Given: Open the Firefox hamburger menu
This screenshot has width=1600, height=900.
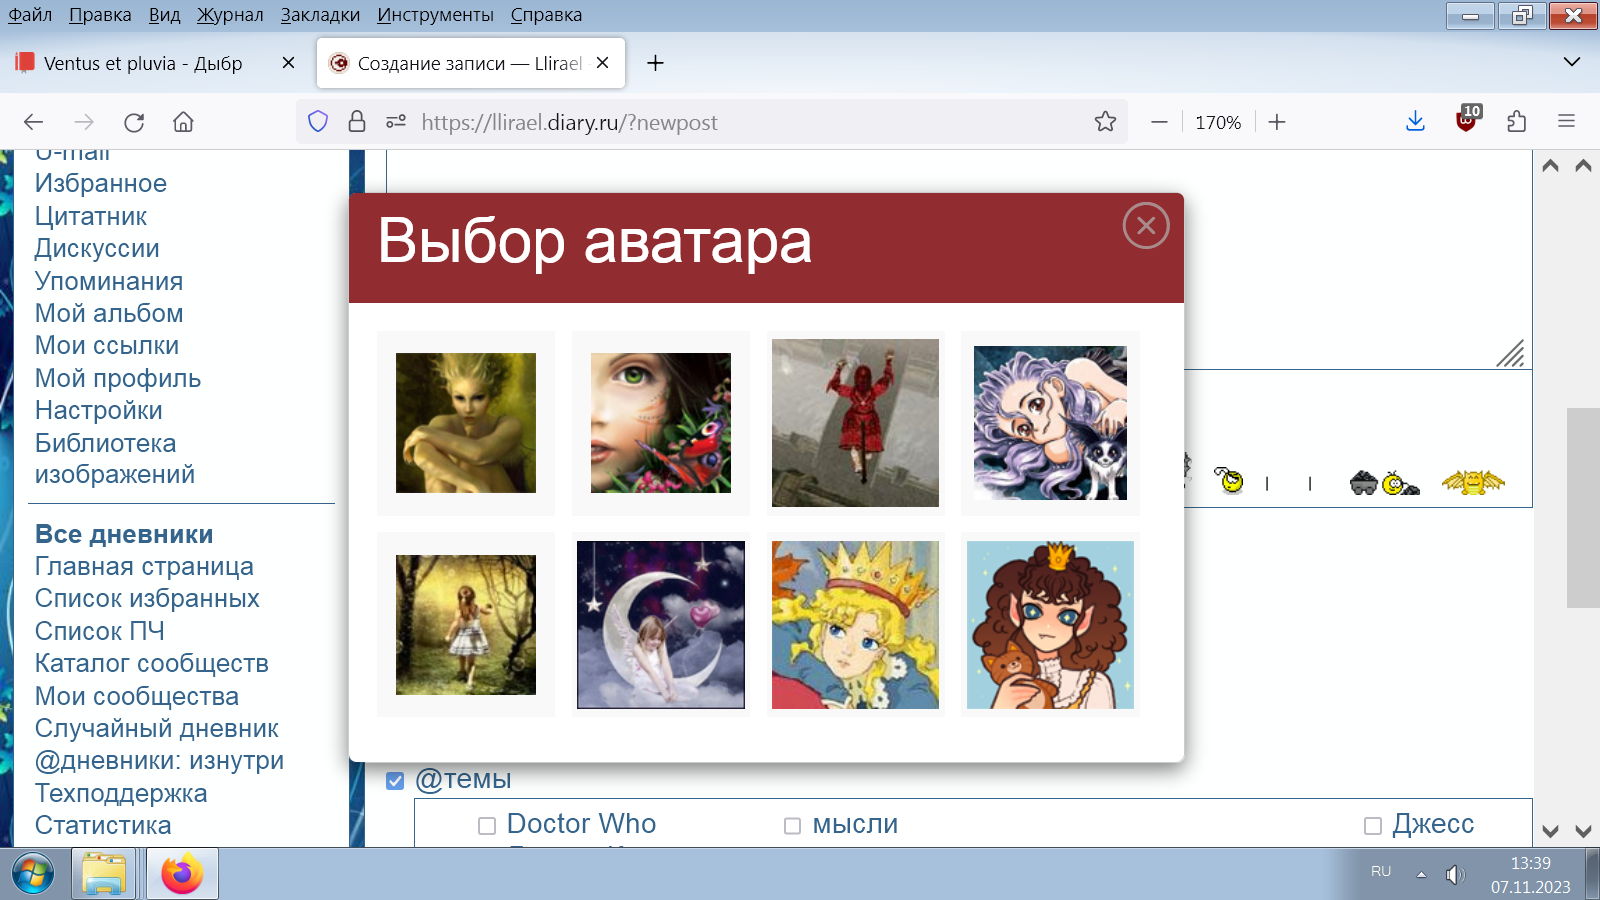Looking at the screenshot, I should click(1567, 122).
